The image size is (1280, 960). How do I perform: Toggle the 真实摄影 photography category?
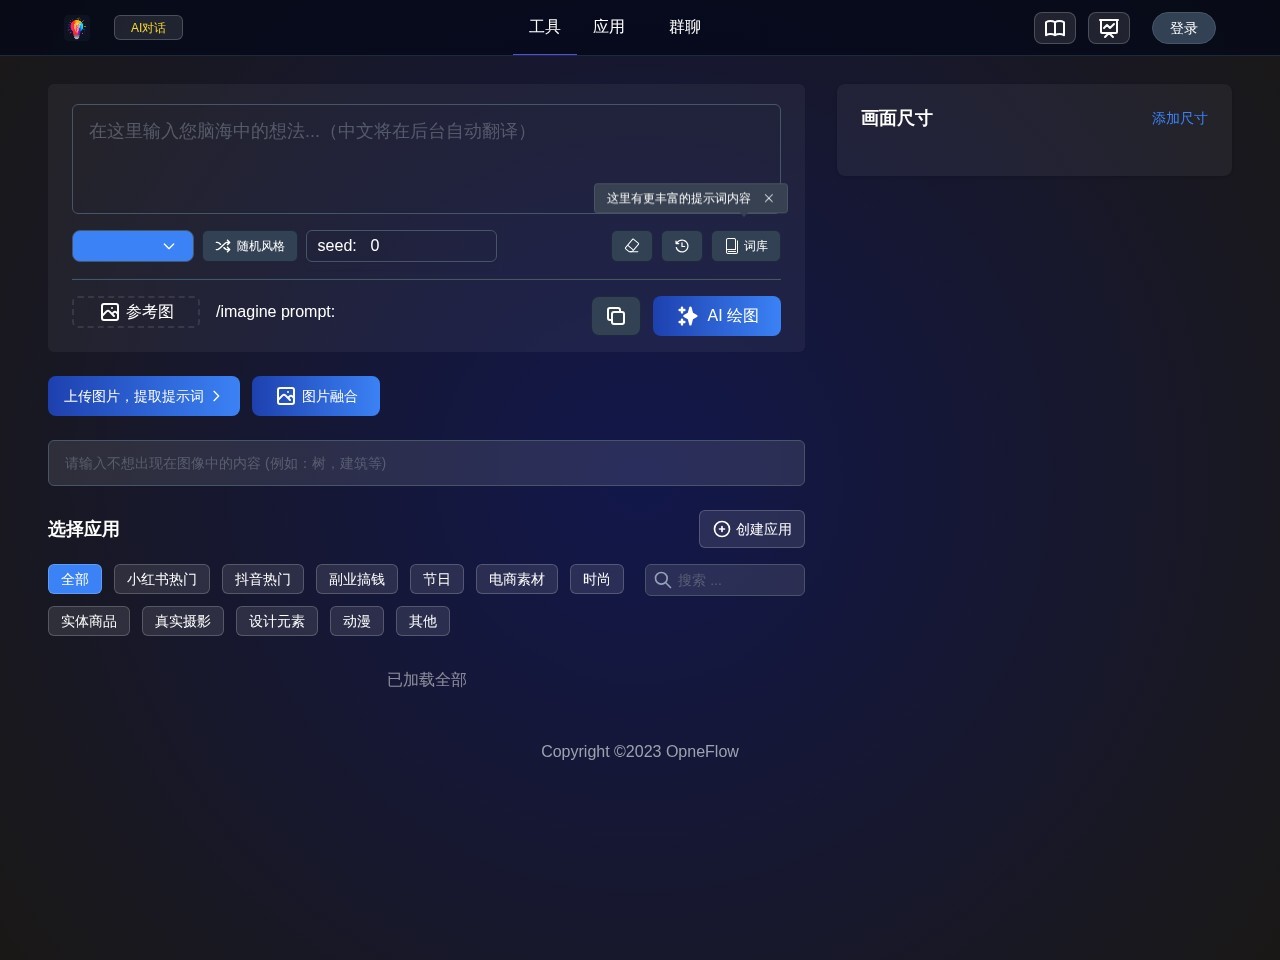[x=183, y=621]
